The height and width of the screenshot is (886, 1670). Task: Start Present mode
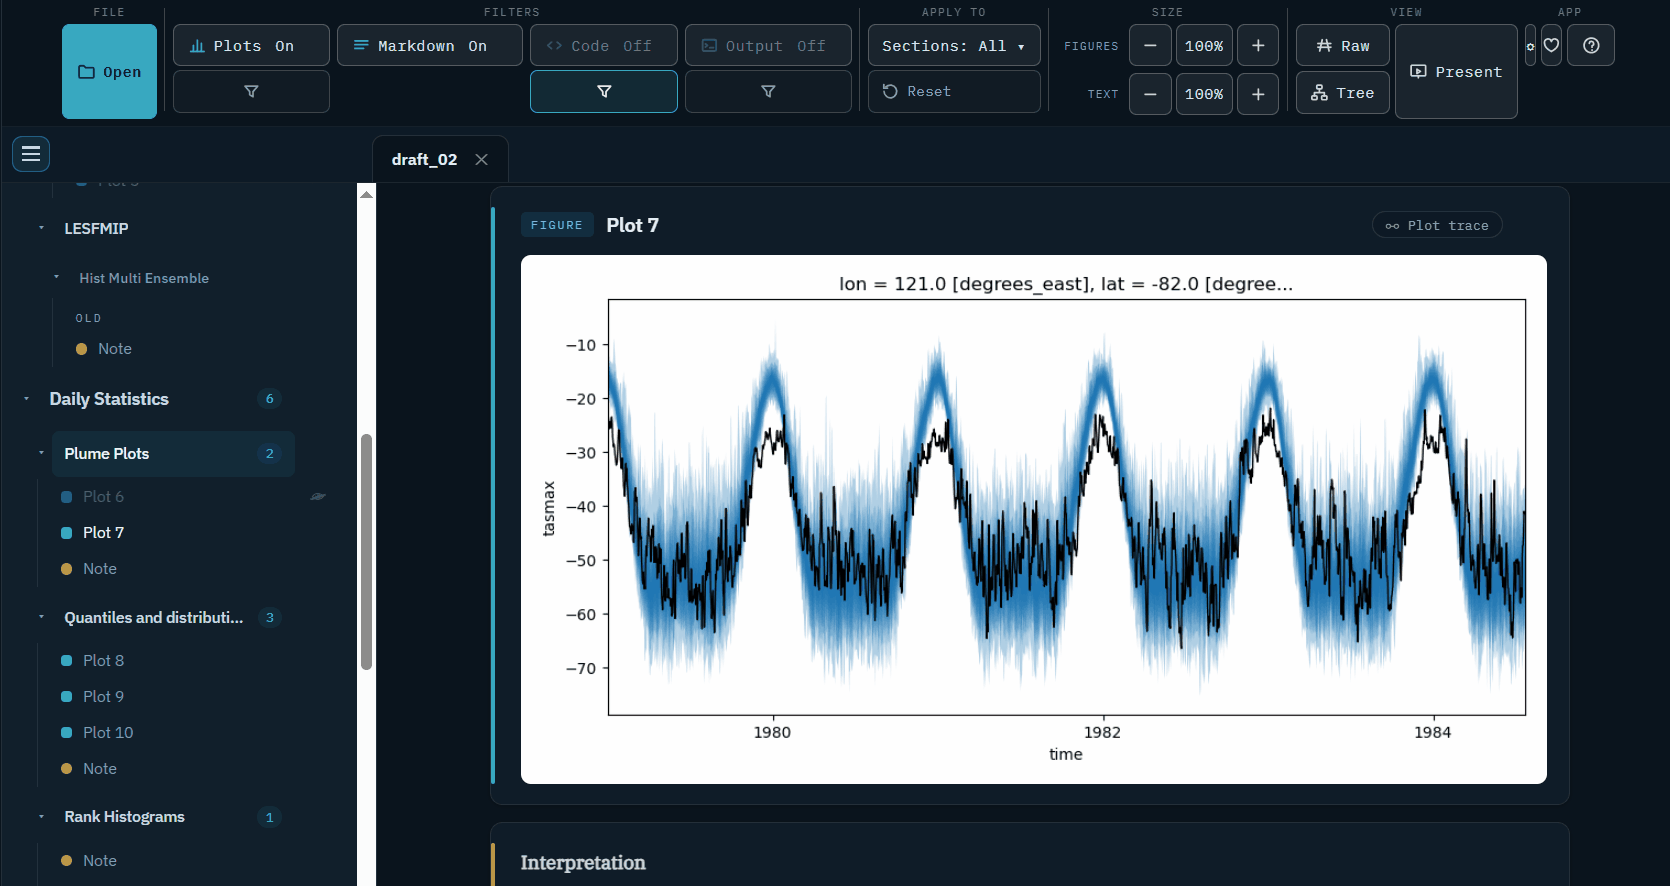1456,72
